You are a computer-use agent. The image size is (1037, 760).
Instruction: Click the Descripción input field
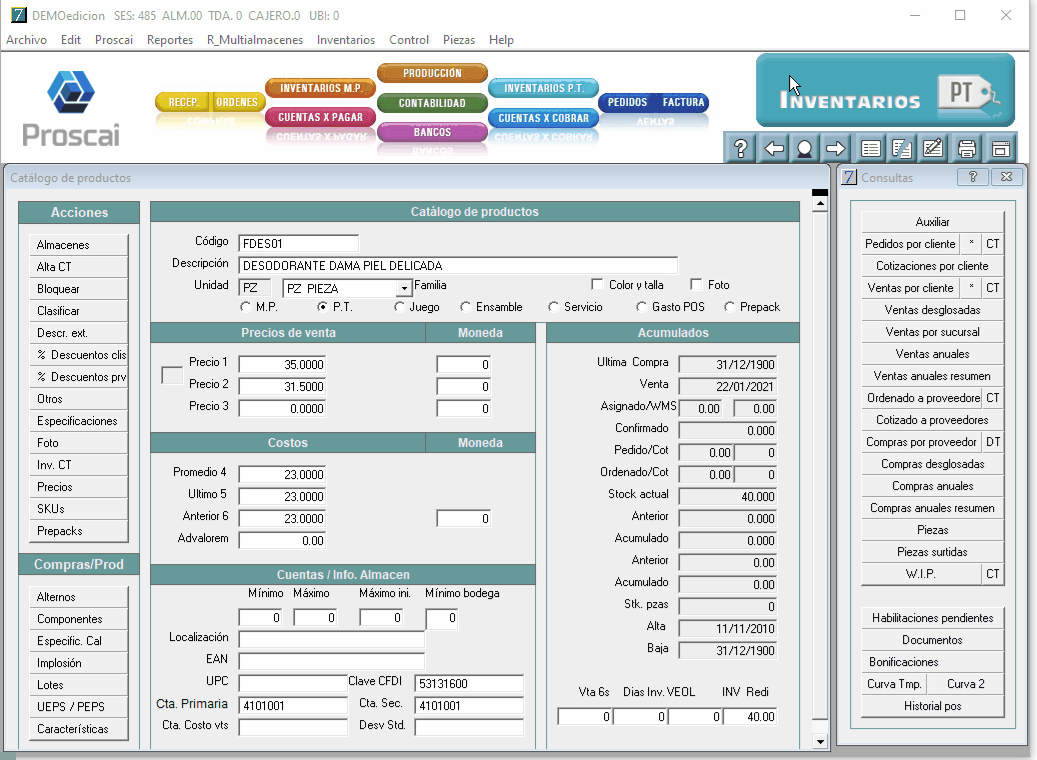pyautogui.click(x=458, y=265)
